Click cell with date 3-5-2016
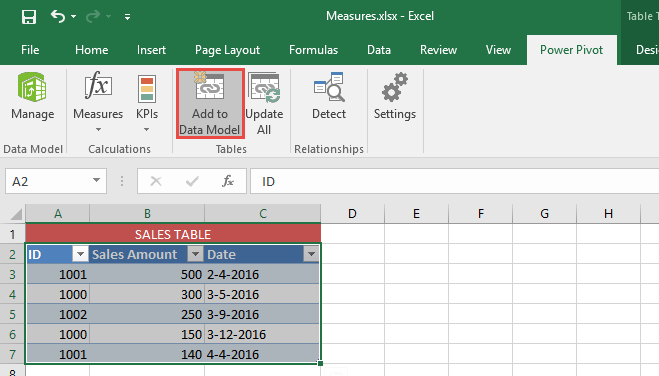 [262, 294]
